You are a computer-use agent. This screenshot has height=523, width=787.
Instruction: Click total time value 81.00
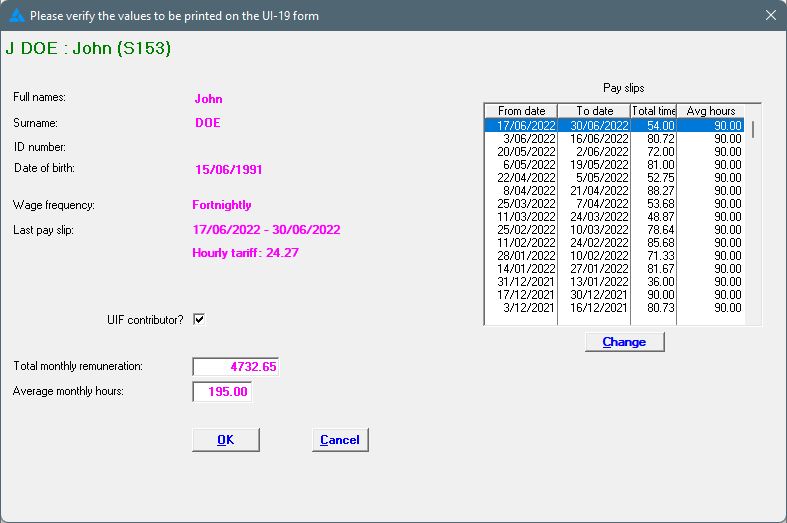point(661,165)
